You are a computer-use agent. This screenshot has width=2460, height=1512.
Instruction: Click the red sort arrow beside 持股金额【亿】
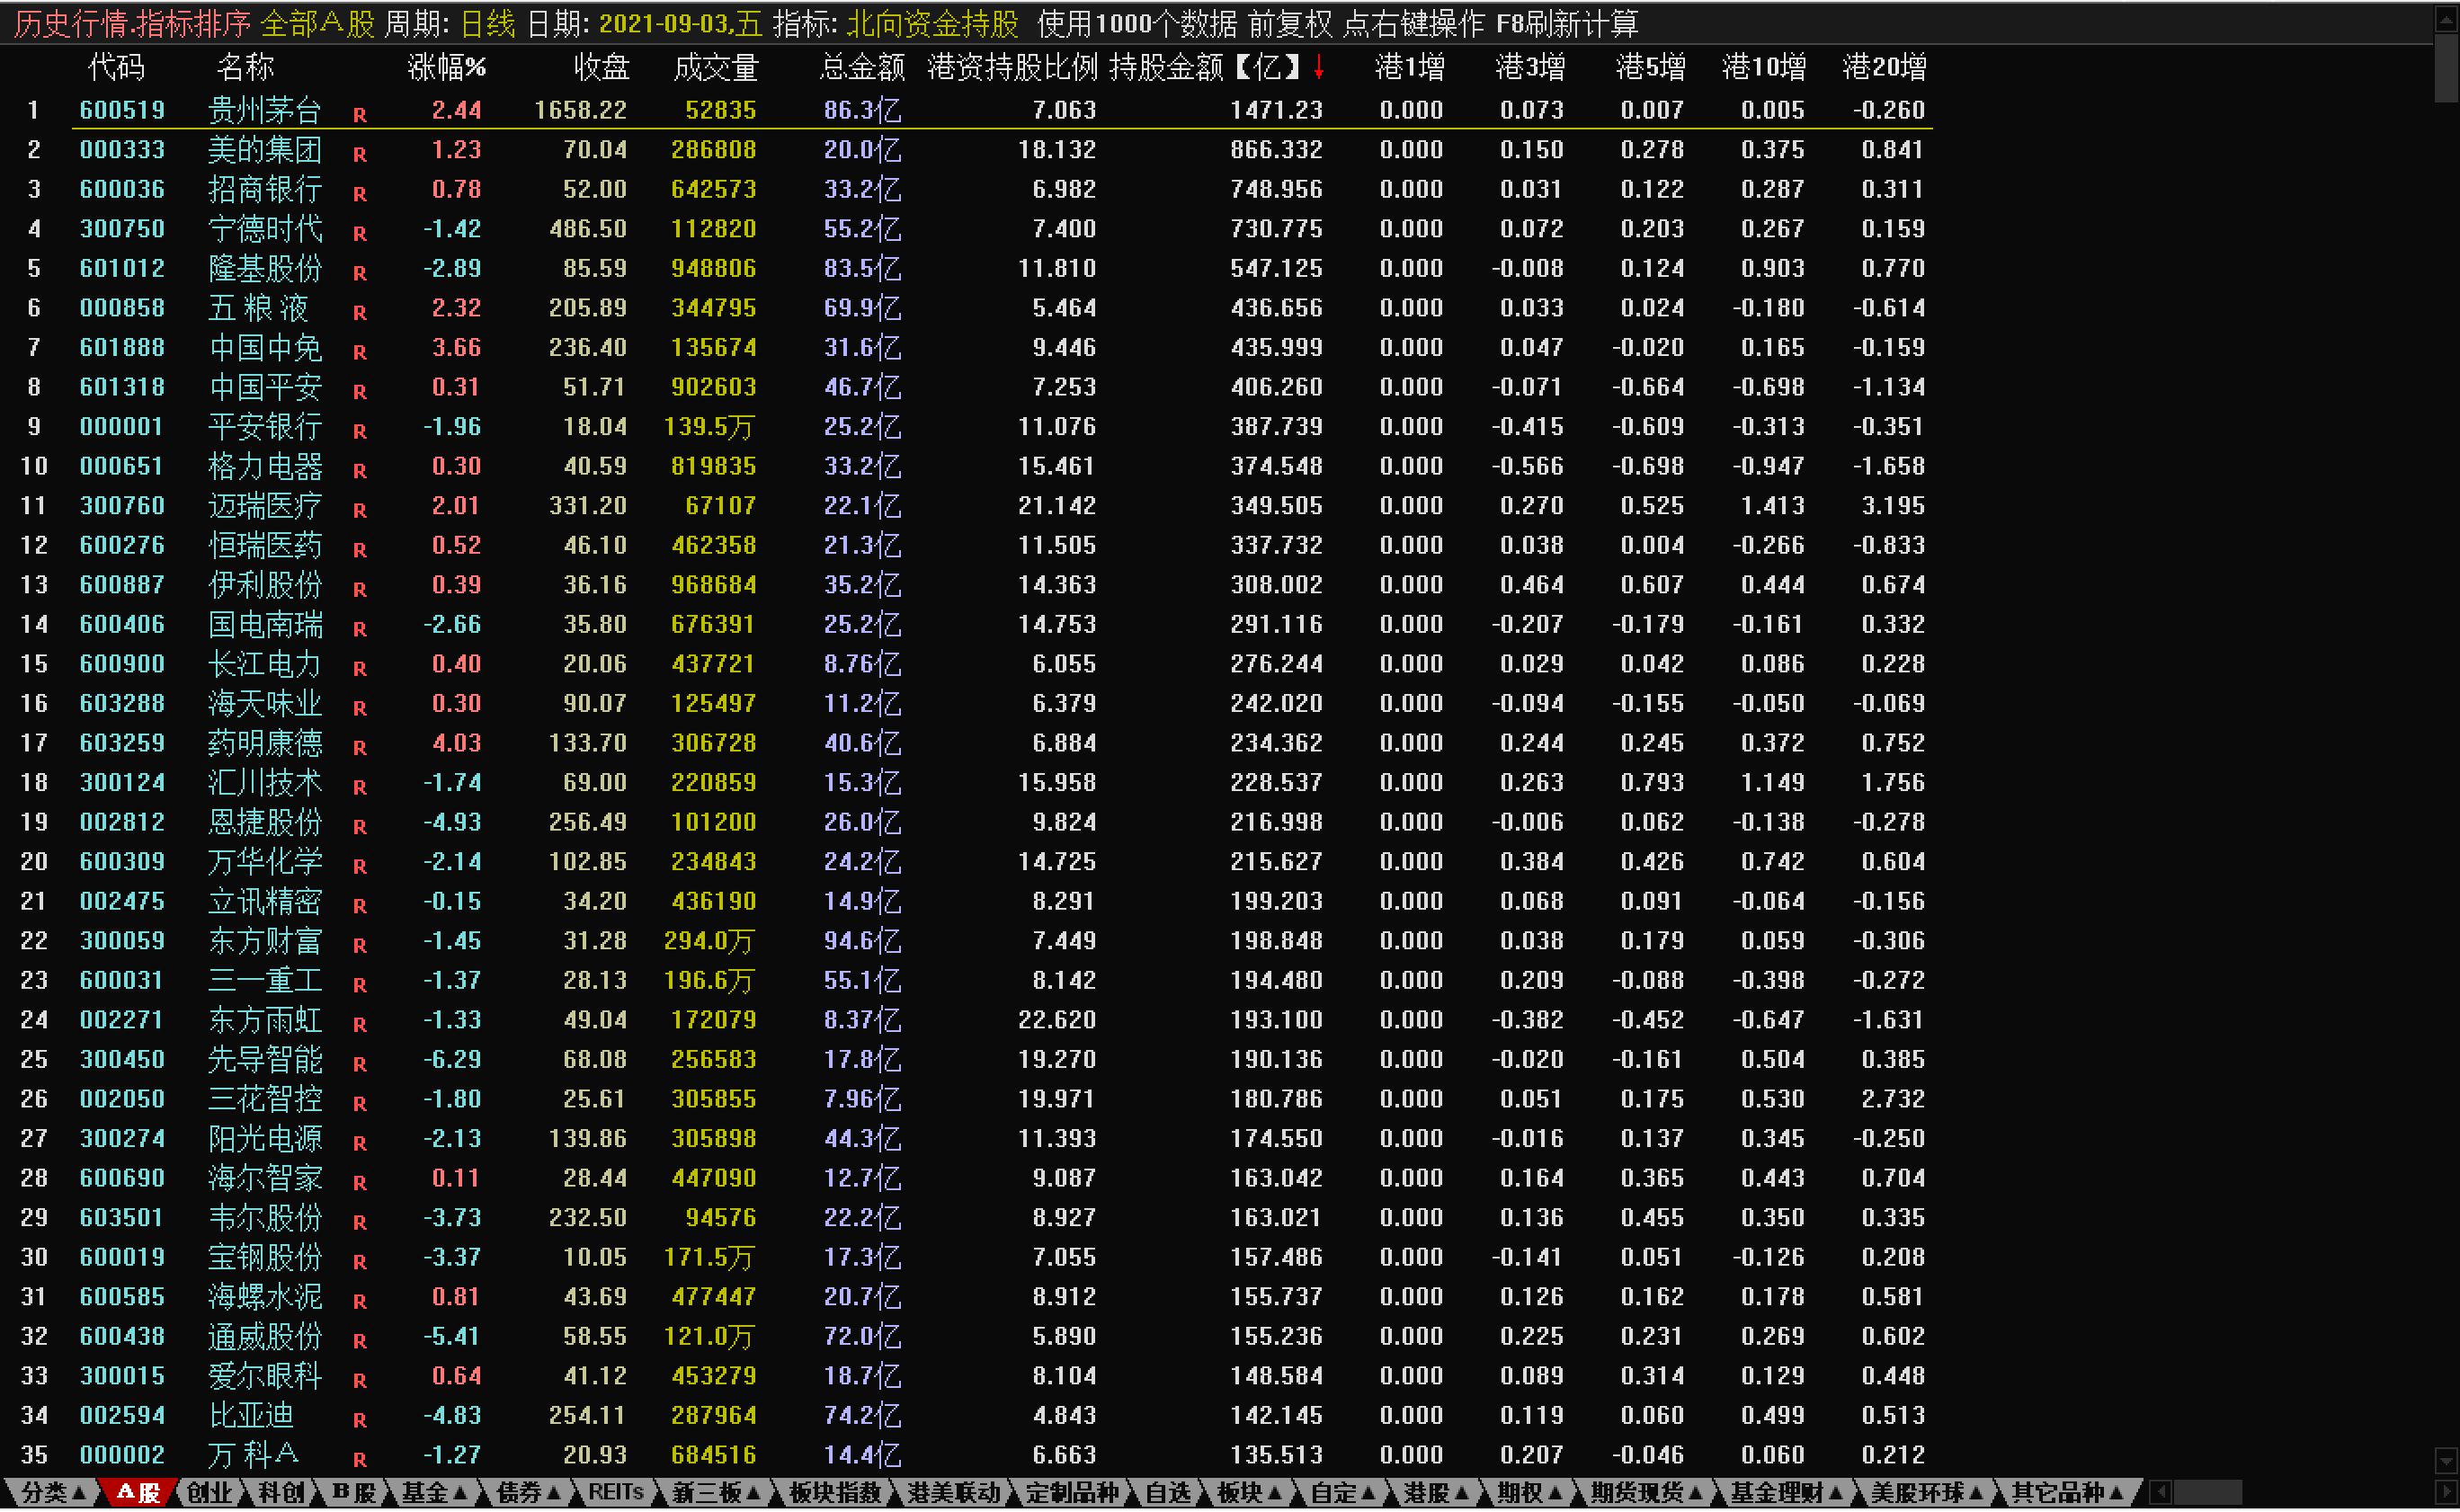tap(1319, 67)
